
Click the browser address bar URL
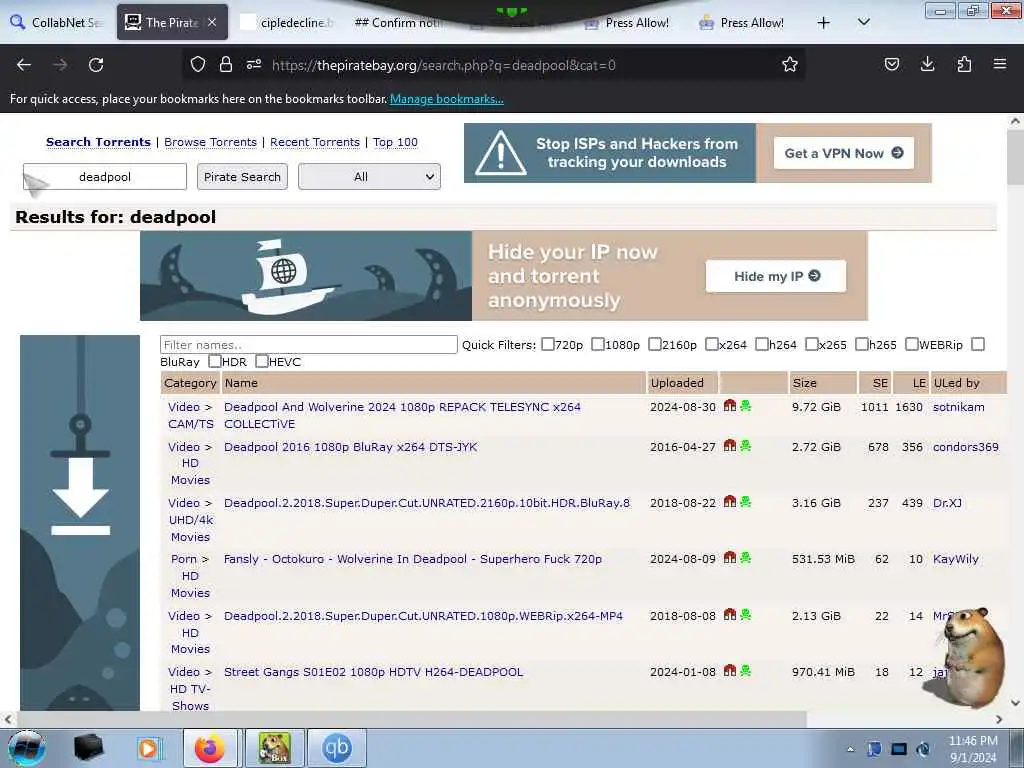coord(444,65)
